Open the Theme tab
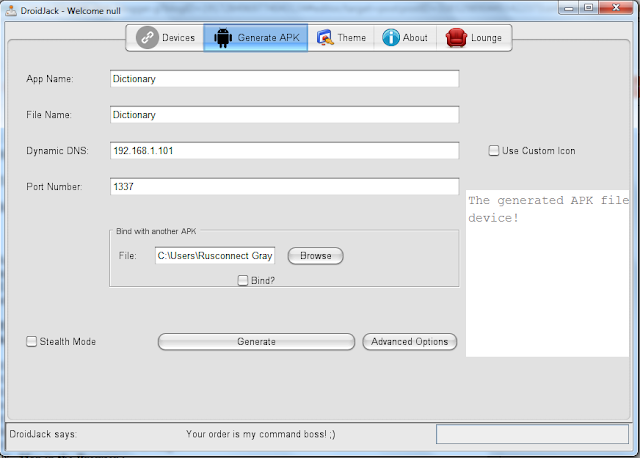The height and width of the screenshot is (458, 640). point(341,38)
